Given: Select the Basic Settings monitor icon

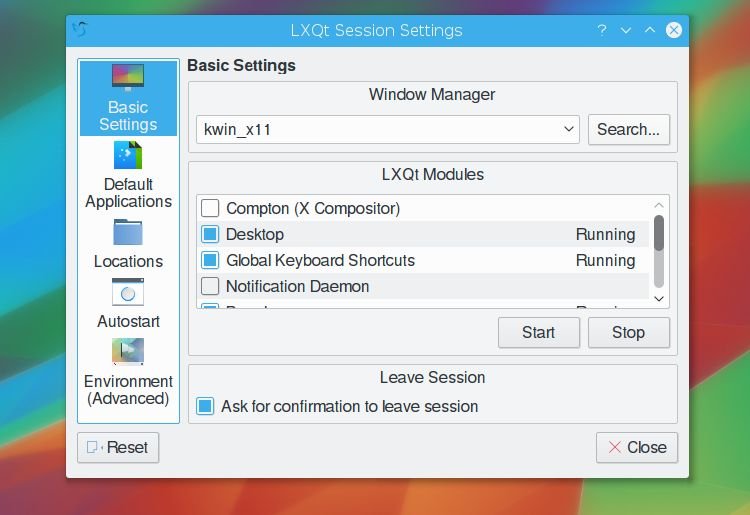Looking at the screenshot, I should point(128,77).
